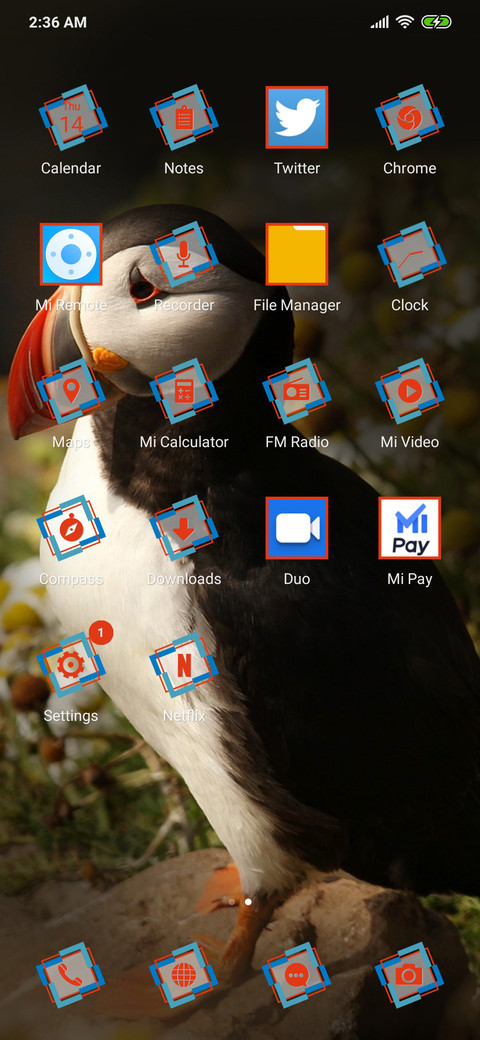The width and height of the screenshot is (480, 1040).
Task: Tap the 'File Manager' label text
Action: point(297,306)
